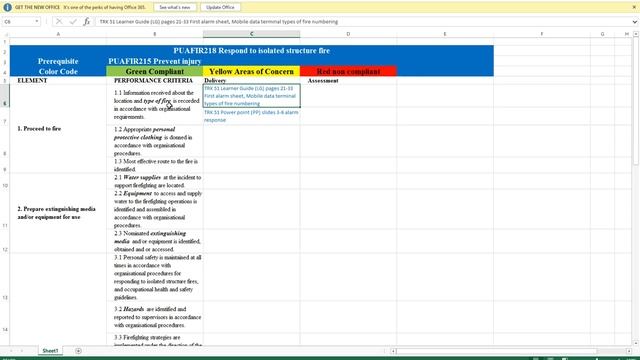640x360 pixels.
Task: Click the info icon in the Office banner
Action: coord(7,7)
